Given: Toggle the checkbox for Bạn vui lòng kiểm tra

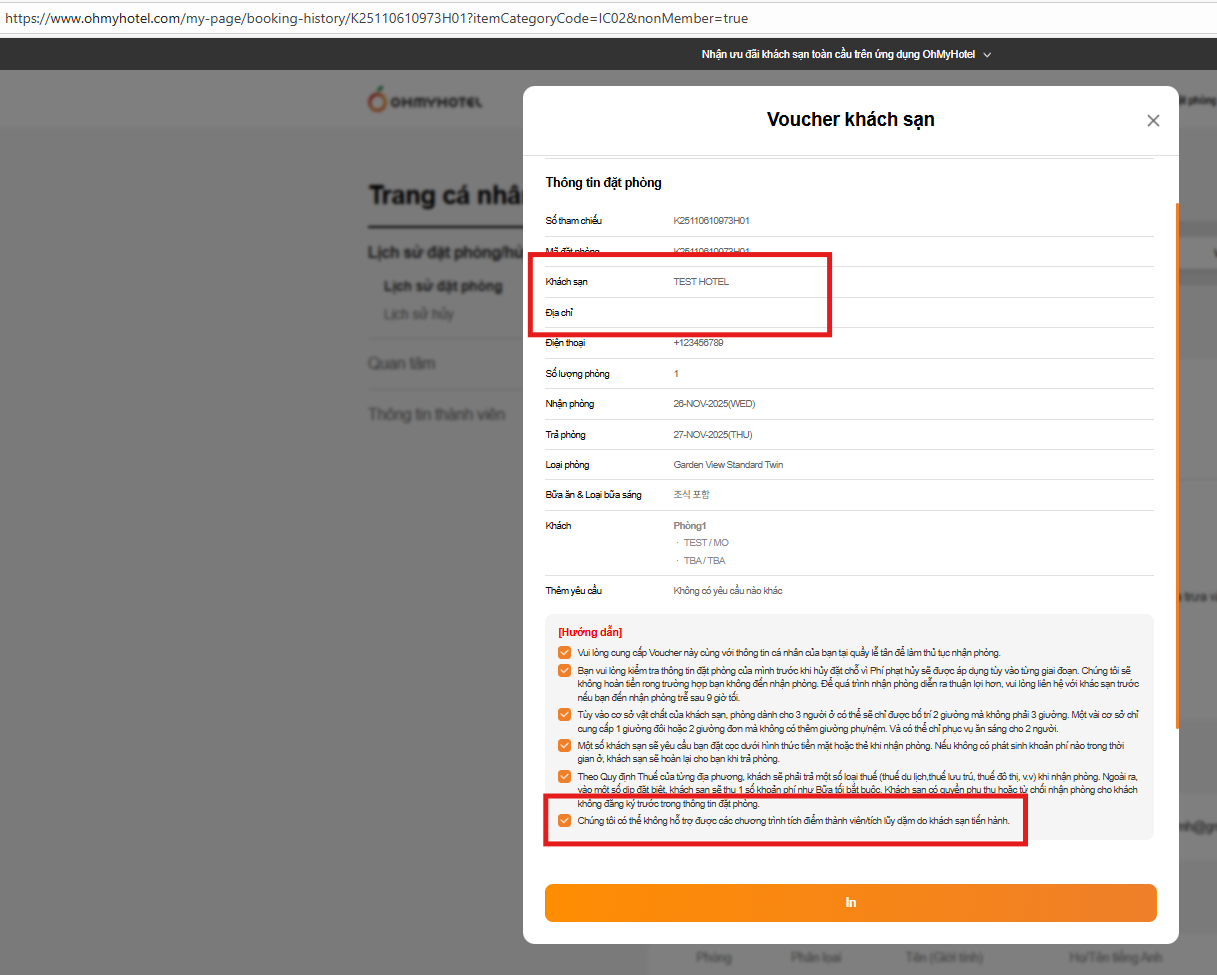Looking at the screenshot, I should [565, 670].
